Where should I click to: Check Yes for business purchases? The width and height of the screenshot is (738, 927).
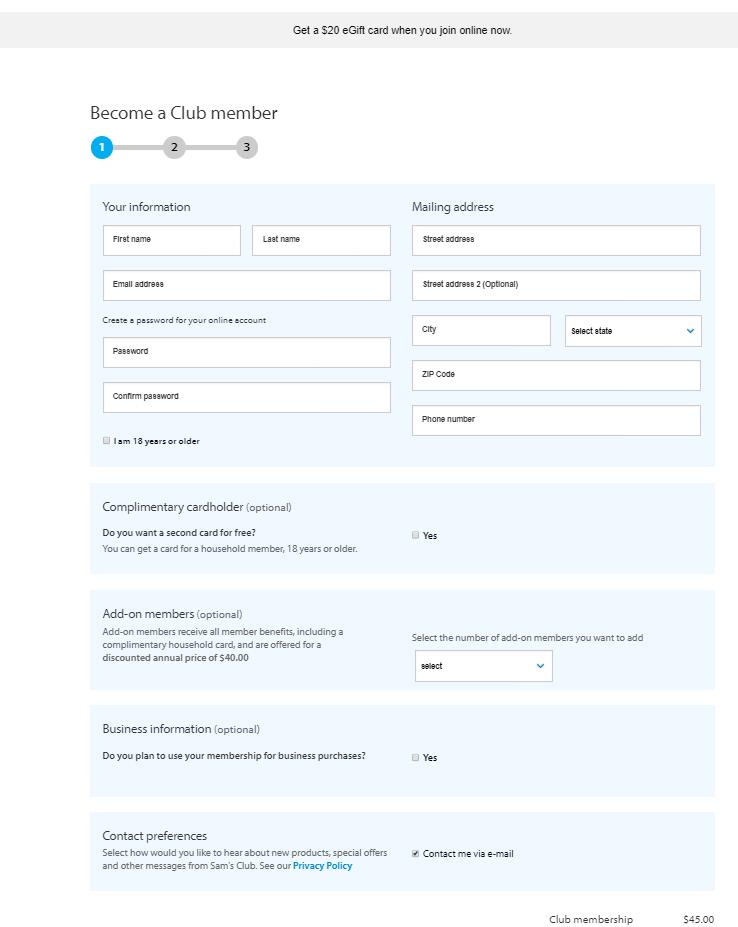(416, 757)
